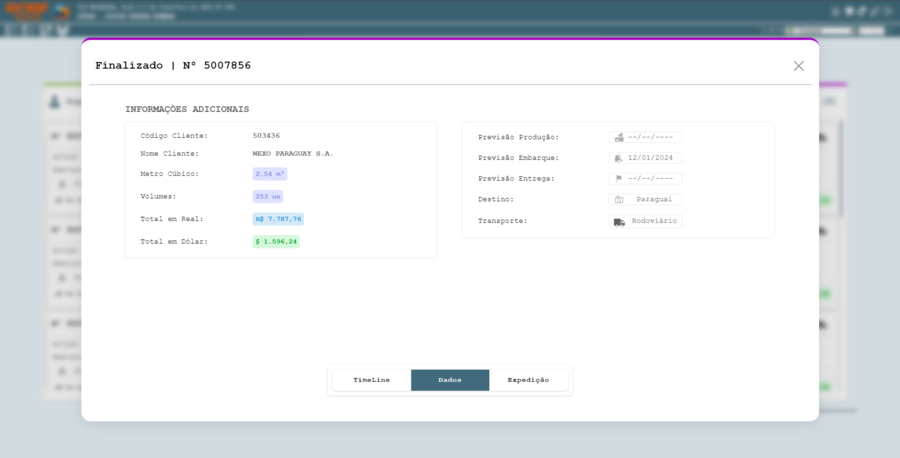Click the empty Previsão Produção date field
Image resolution: width=900 pixels, height=458 pixels.
(x=651, y=137)
